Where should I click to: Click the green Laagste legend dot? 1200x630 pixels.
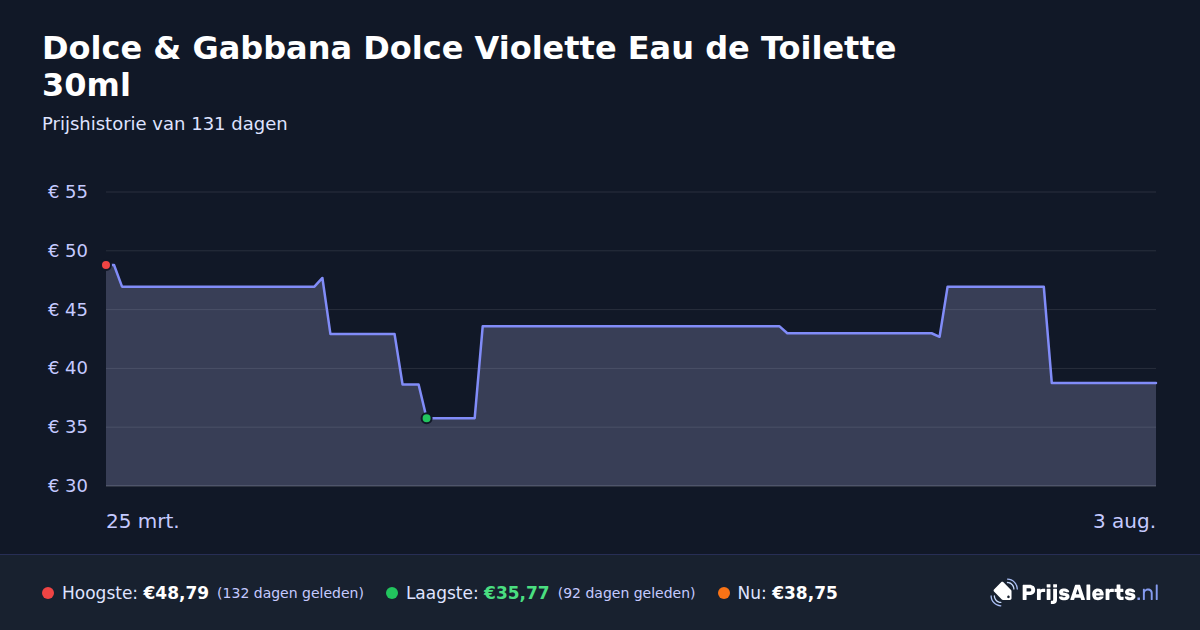[392, 593]
